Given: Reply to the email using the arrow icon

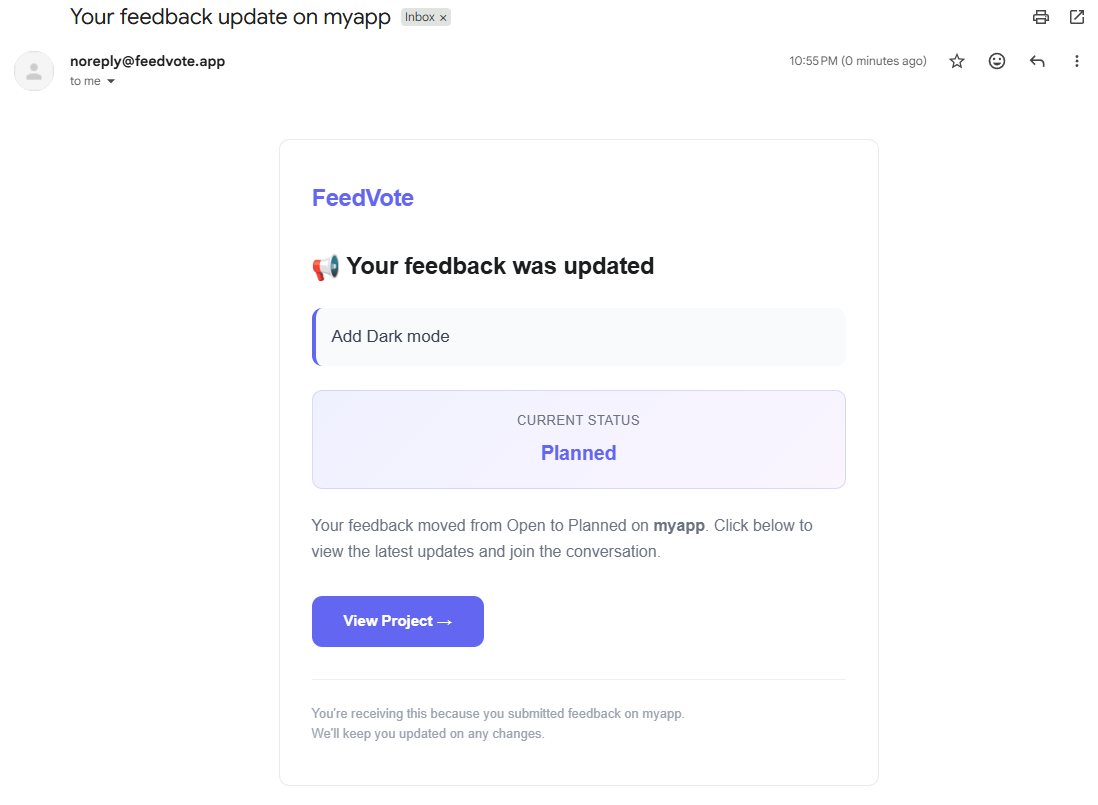Looking at the screenshot, I should (1037, 61).
